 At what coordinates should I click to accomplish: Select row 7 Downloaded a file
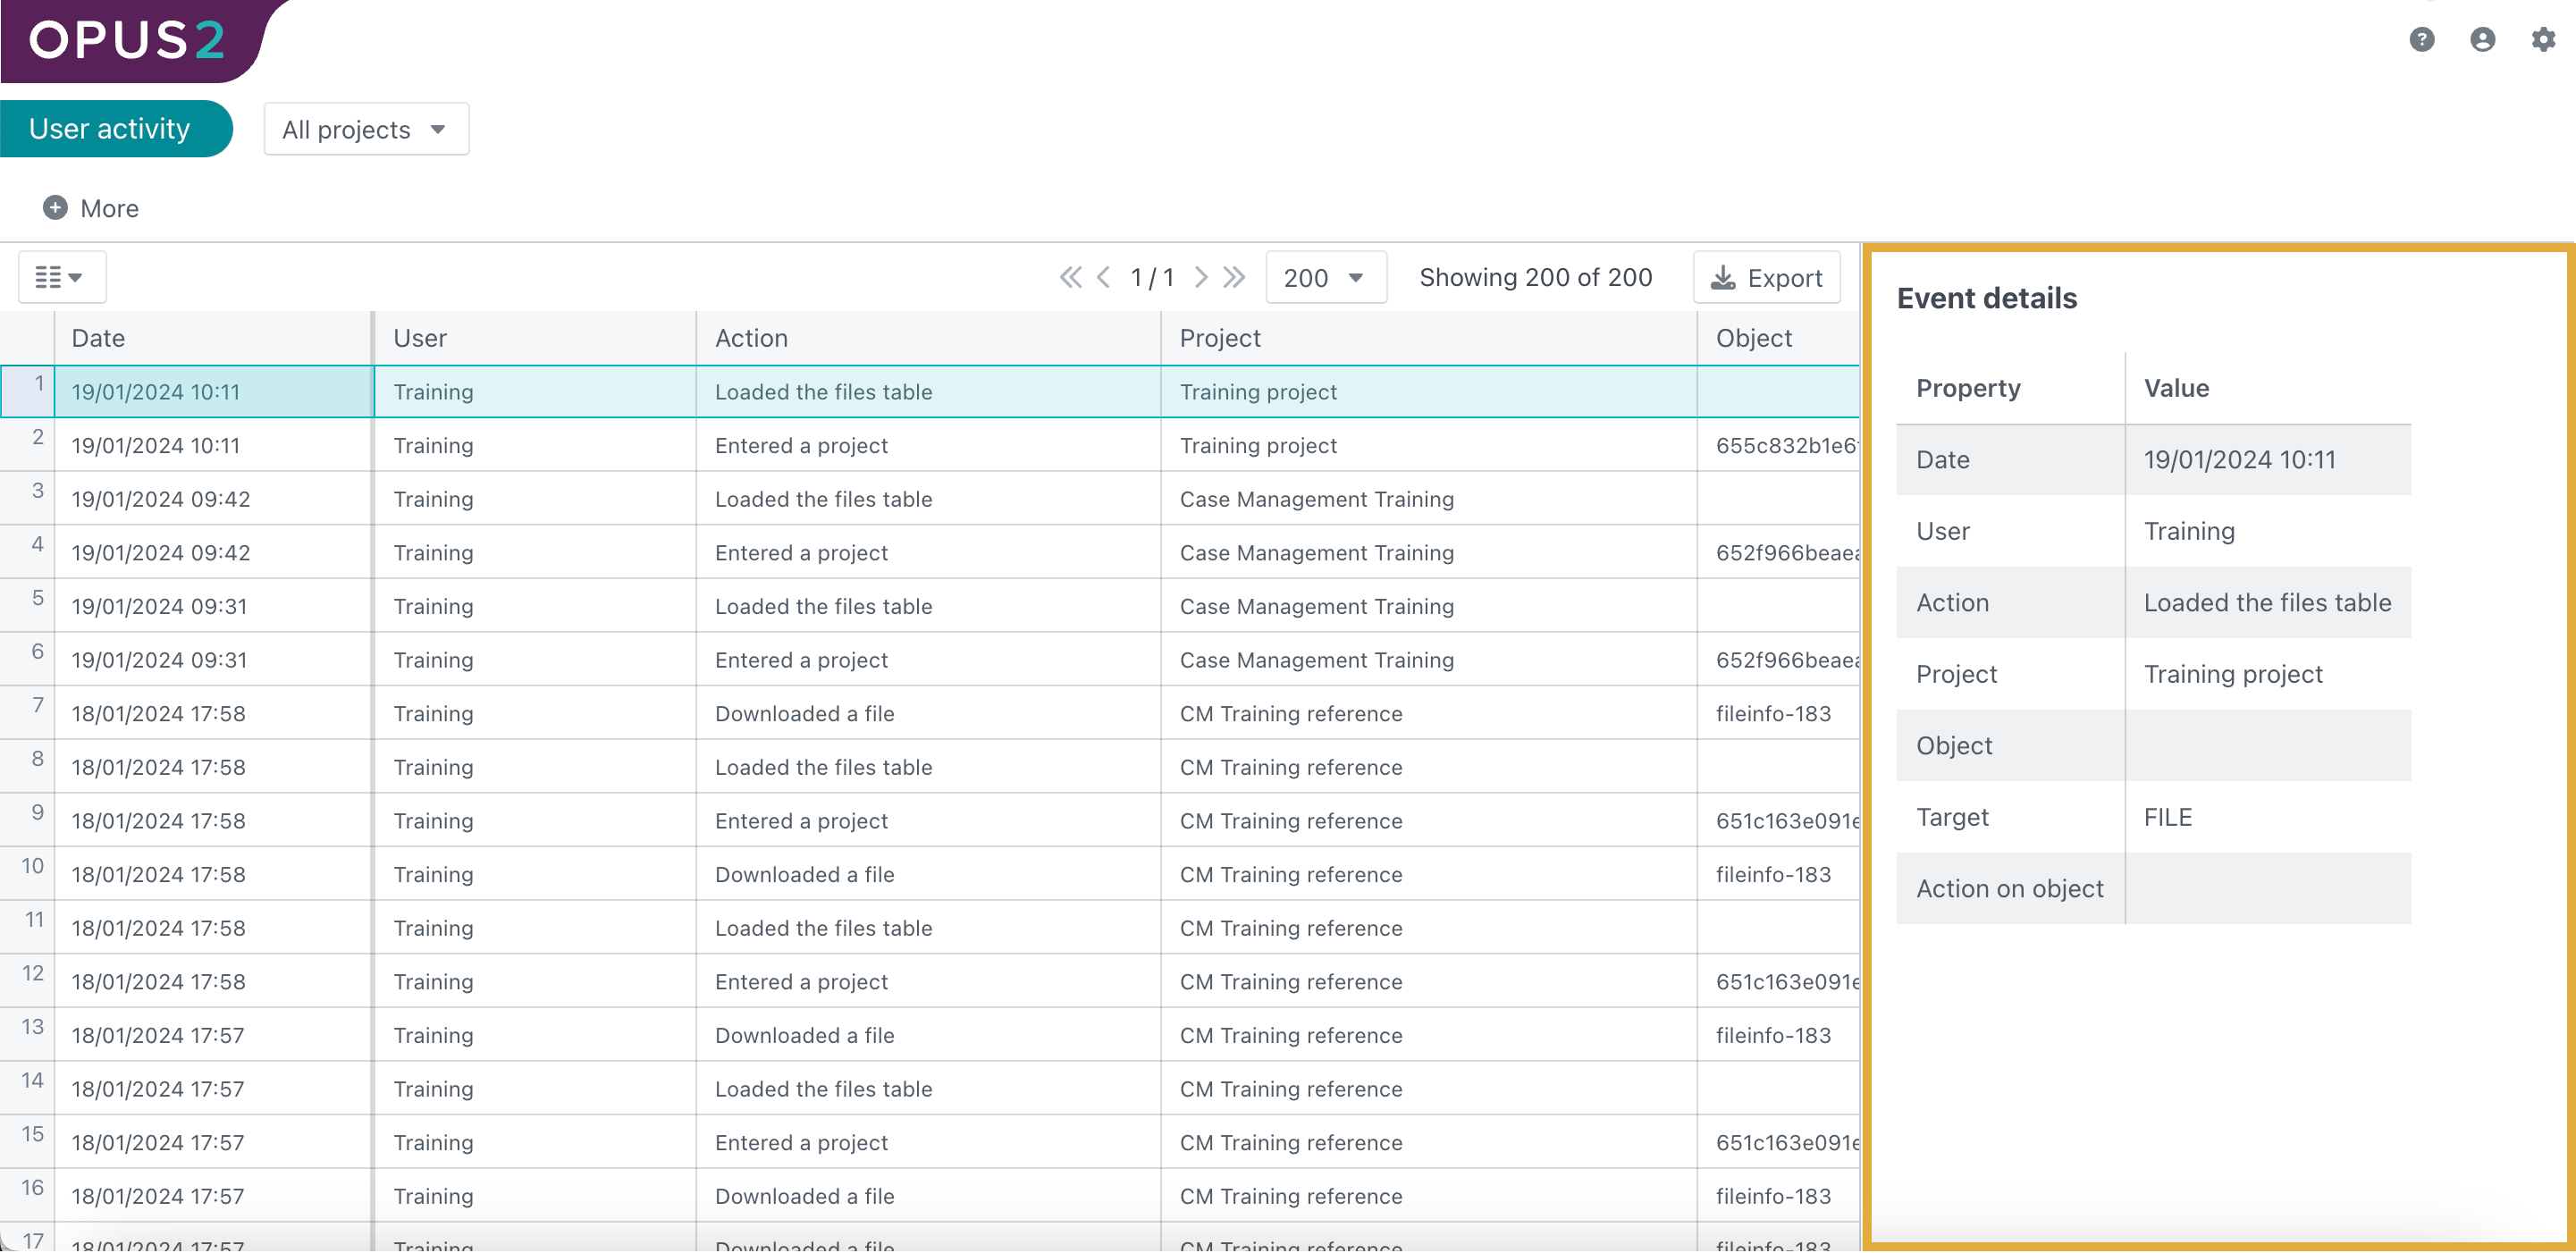[x=805, y=714]
